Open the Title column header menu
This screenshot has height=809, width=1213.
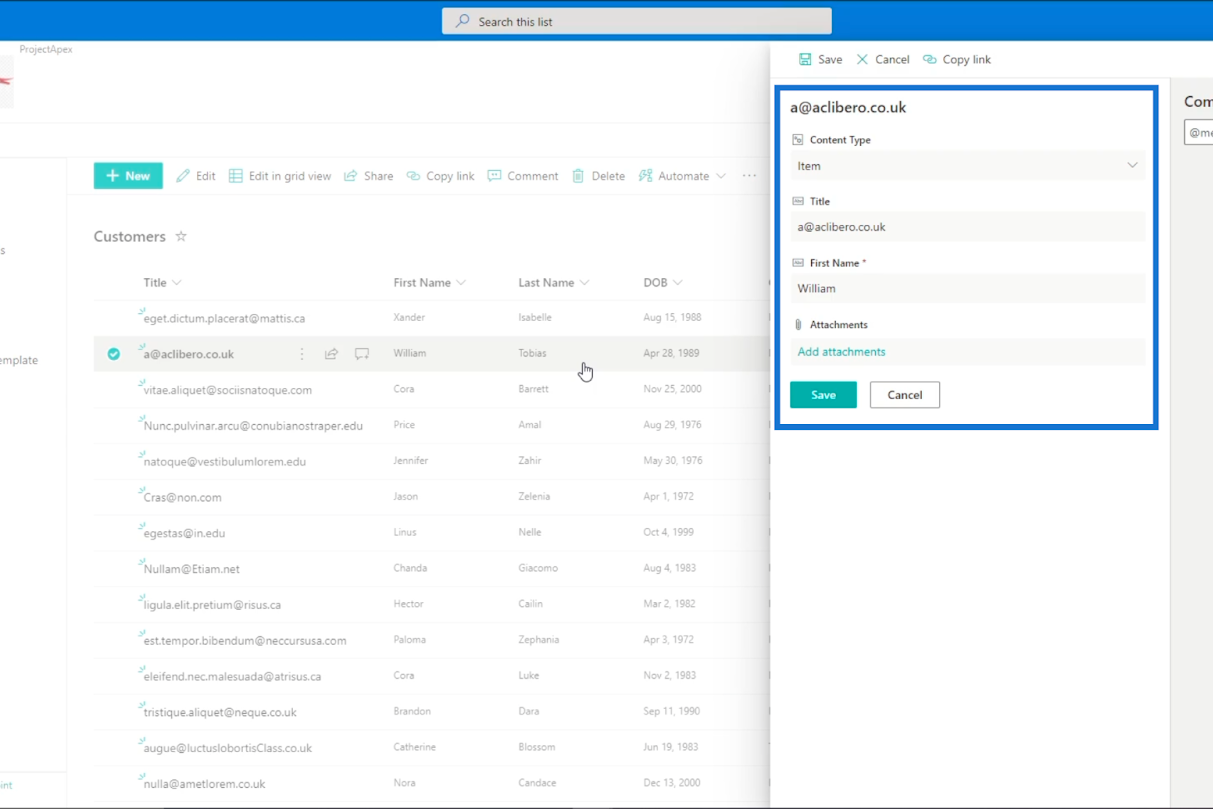[162, 283]
